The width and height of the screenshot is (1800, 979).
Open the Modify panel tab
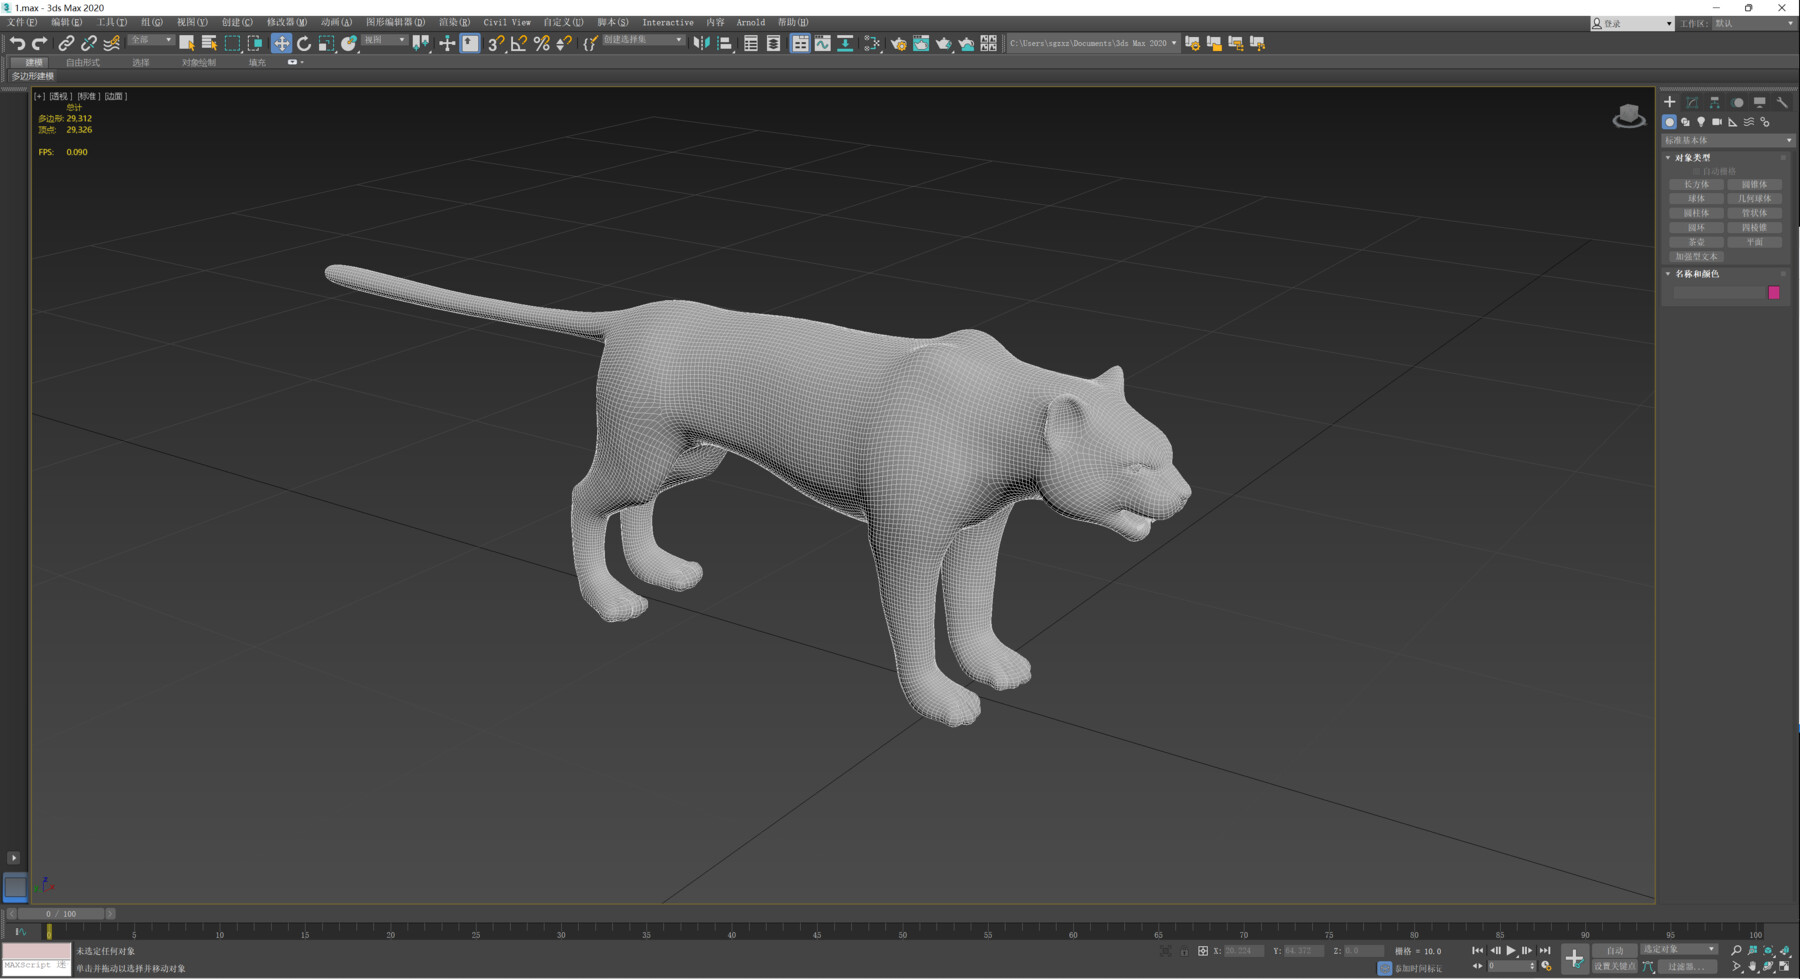pyautogui.click(x=1691, y=102)
